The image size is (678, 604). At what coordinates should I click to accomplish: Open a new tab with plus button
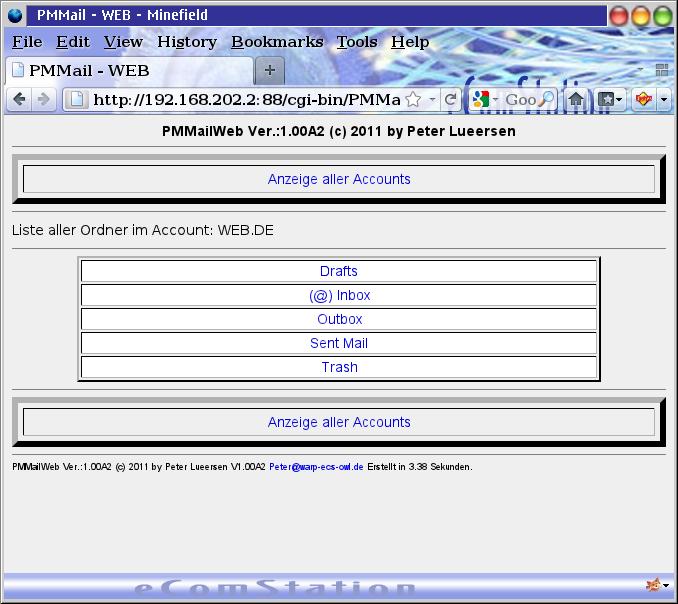[x=269, y=71]
